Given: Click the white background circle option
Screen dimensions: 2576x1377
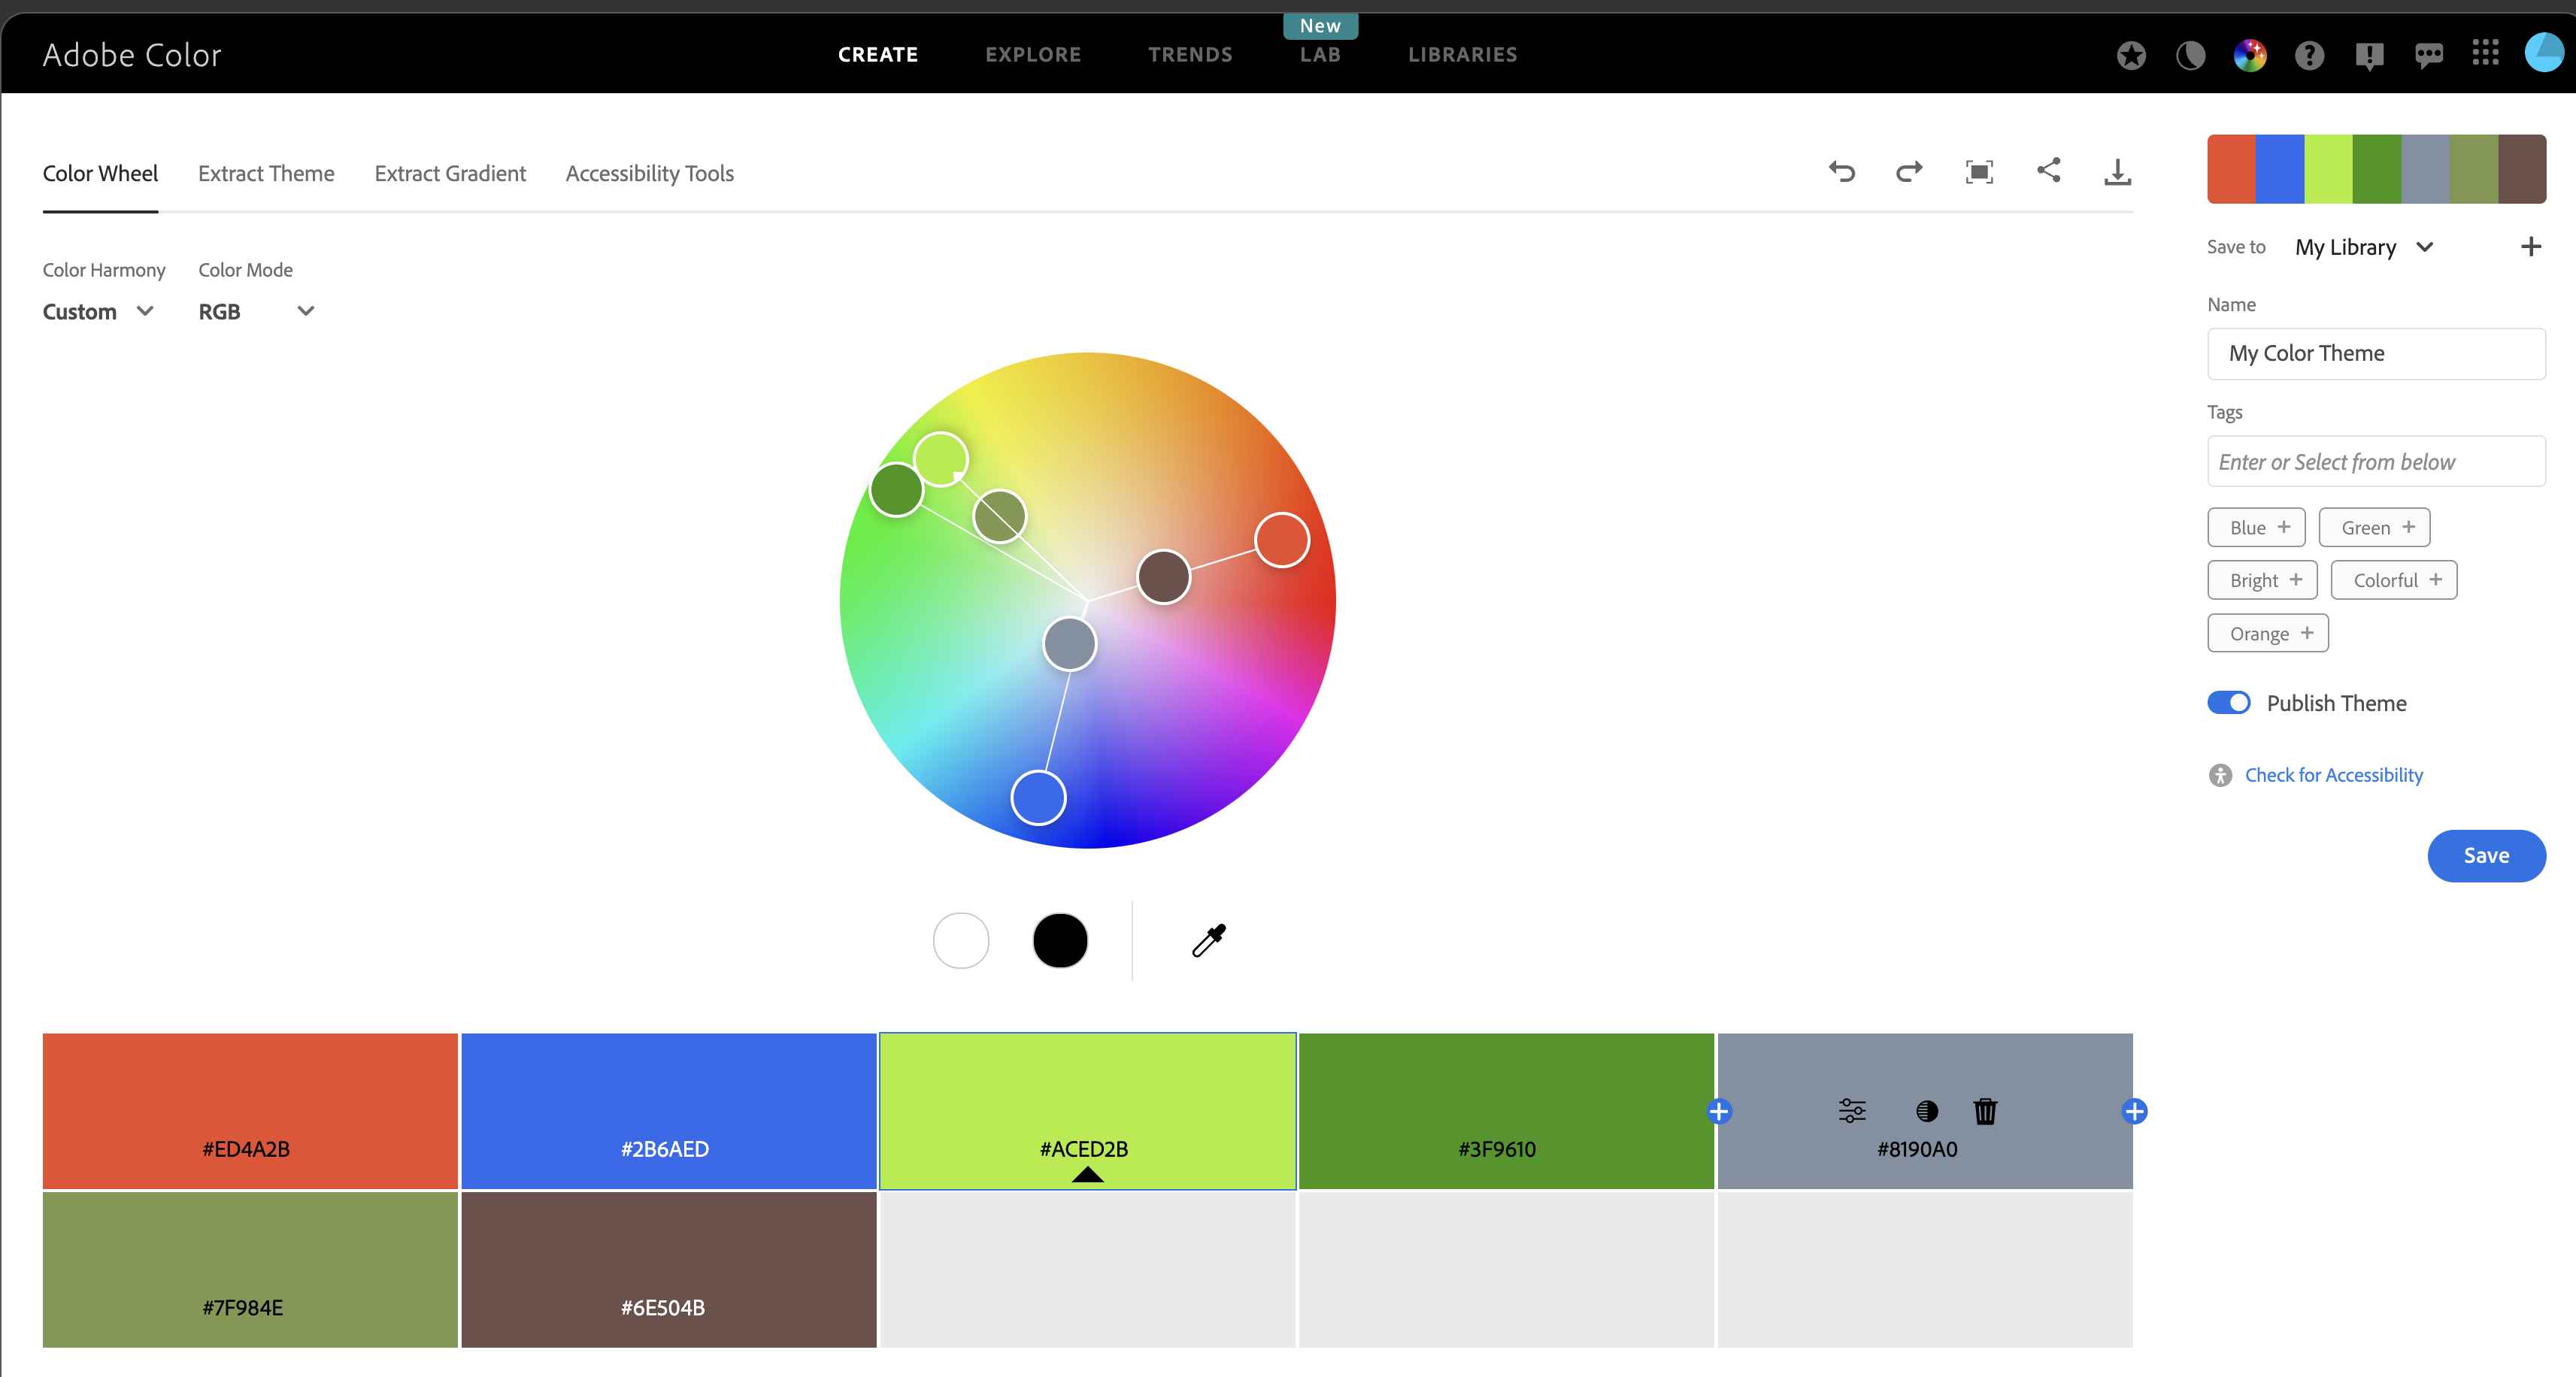Looking at the screenshot, I should (x=960, y=940).
